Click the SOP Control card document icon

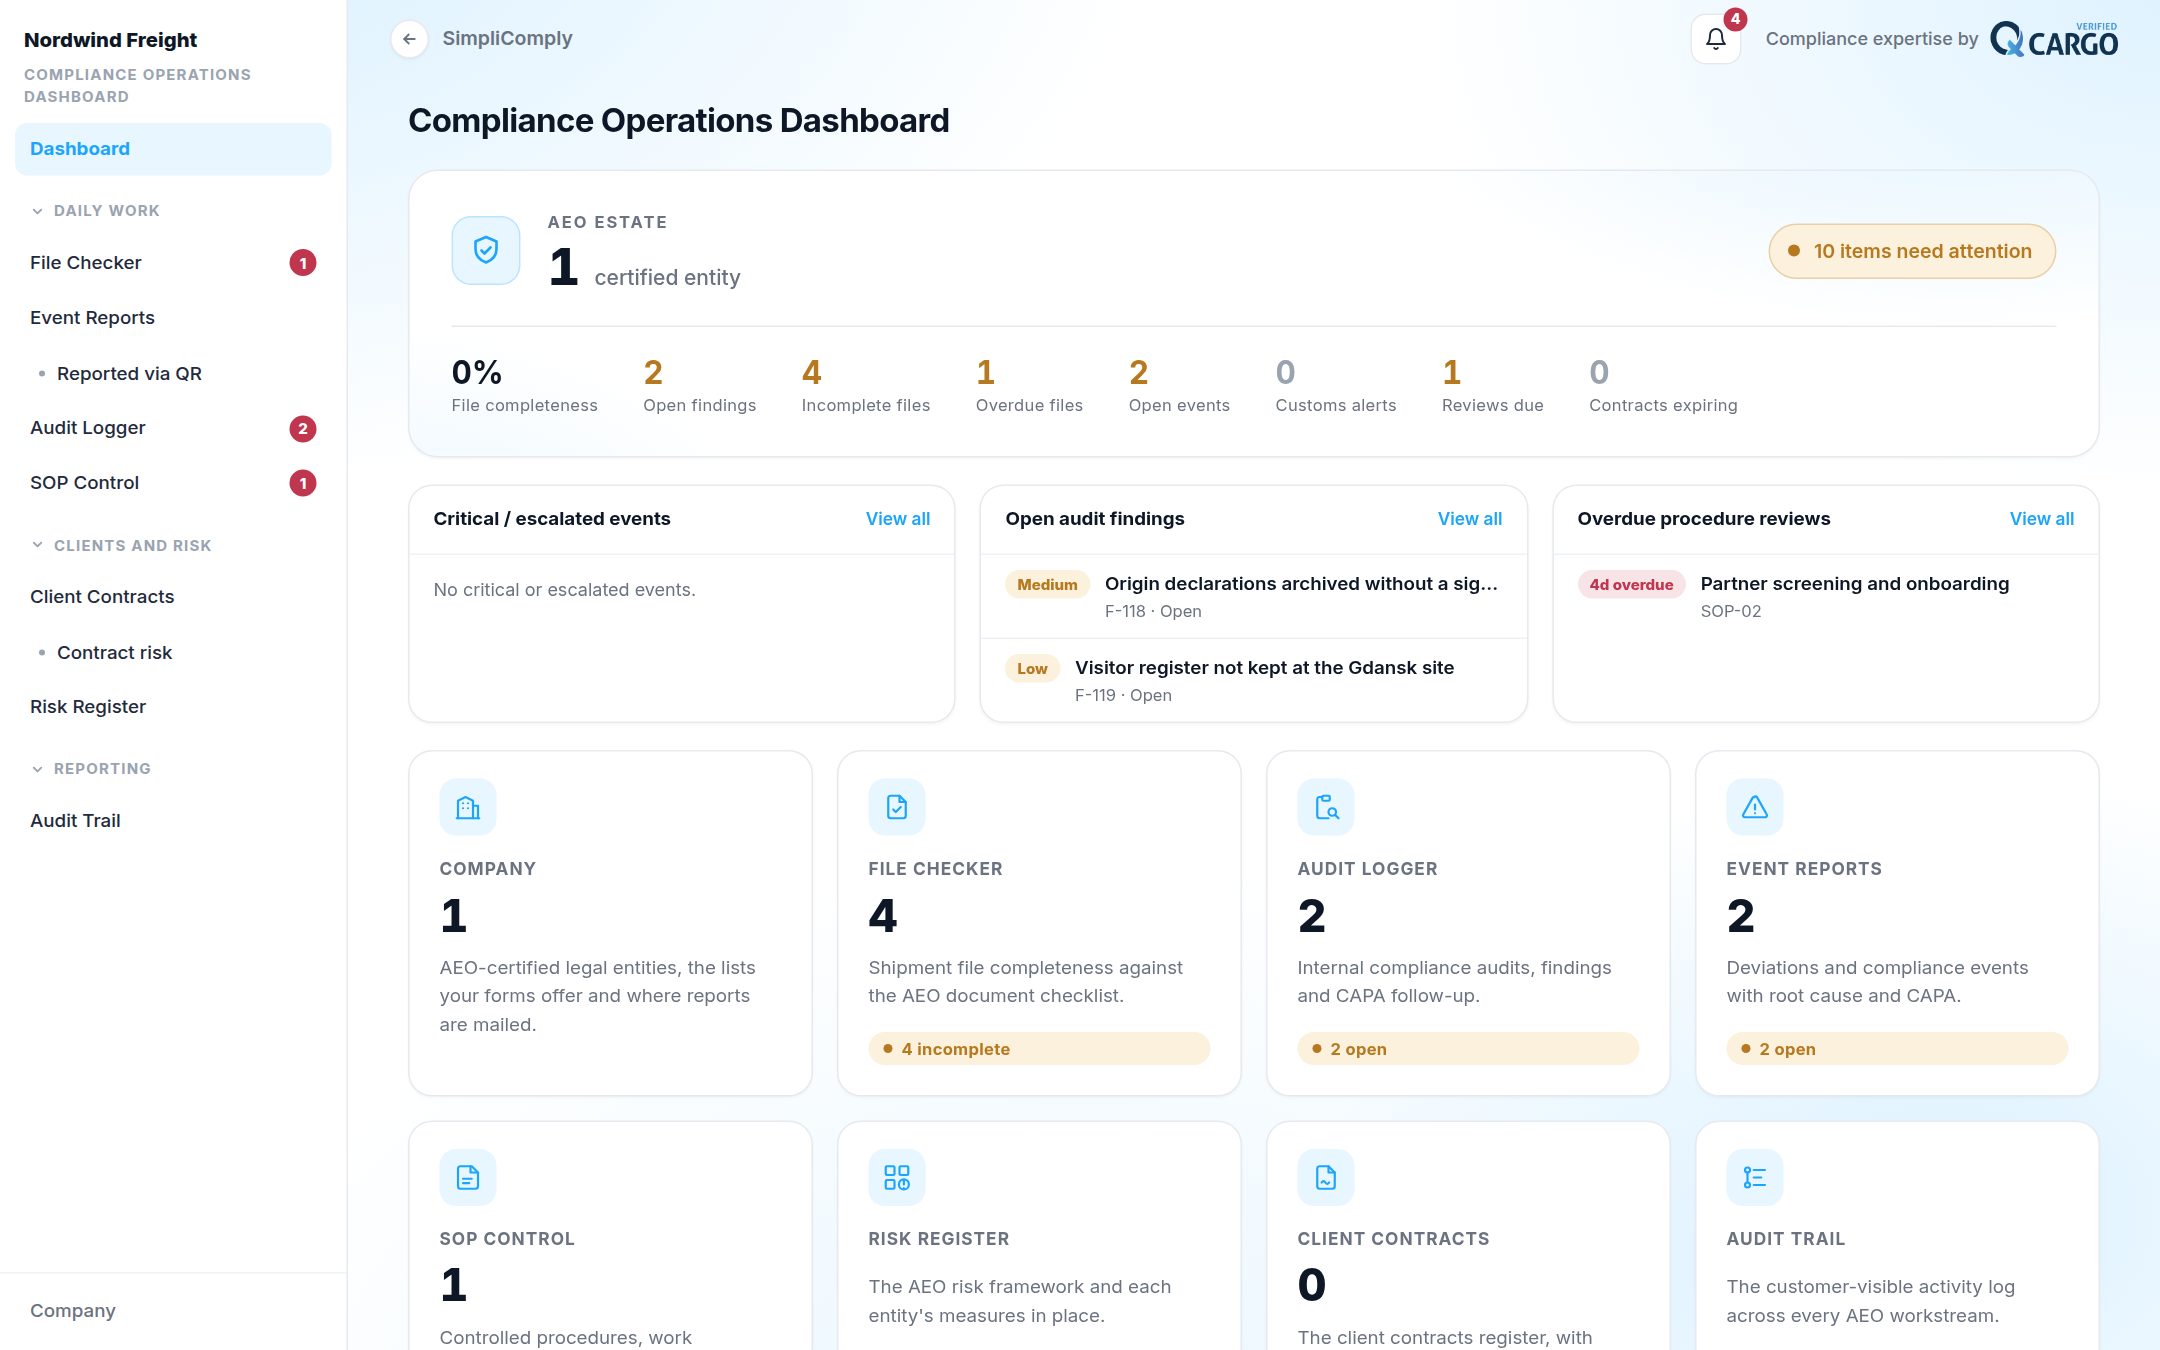pyautogui.click(x=468, y=1177)
